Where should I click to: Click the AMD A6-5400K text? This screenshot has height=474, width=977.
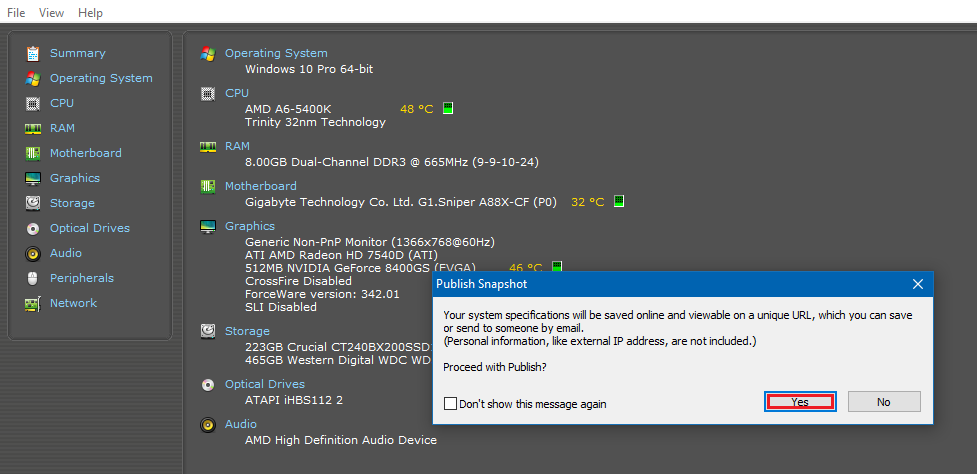[288, 109]
